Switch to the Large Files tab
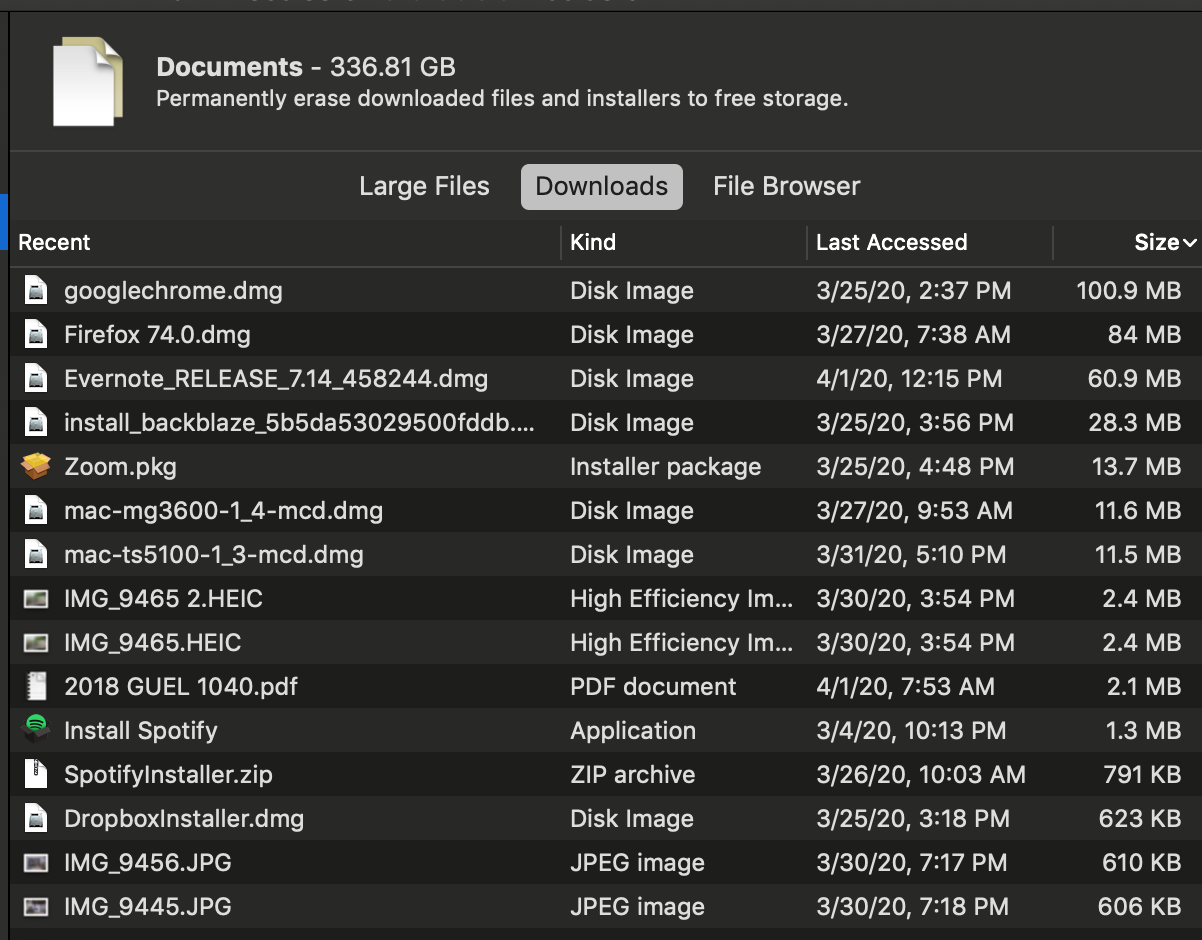The height and width of the screenshot is (940, 1202). pos(424,187)
